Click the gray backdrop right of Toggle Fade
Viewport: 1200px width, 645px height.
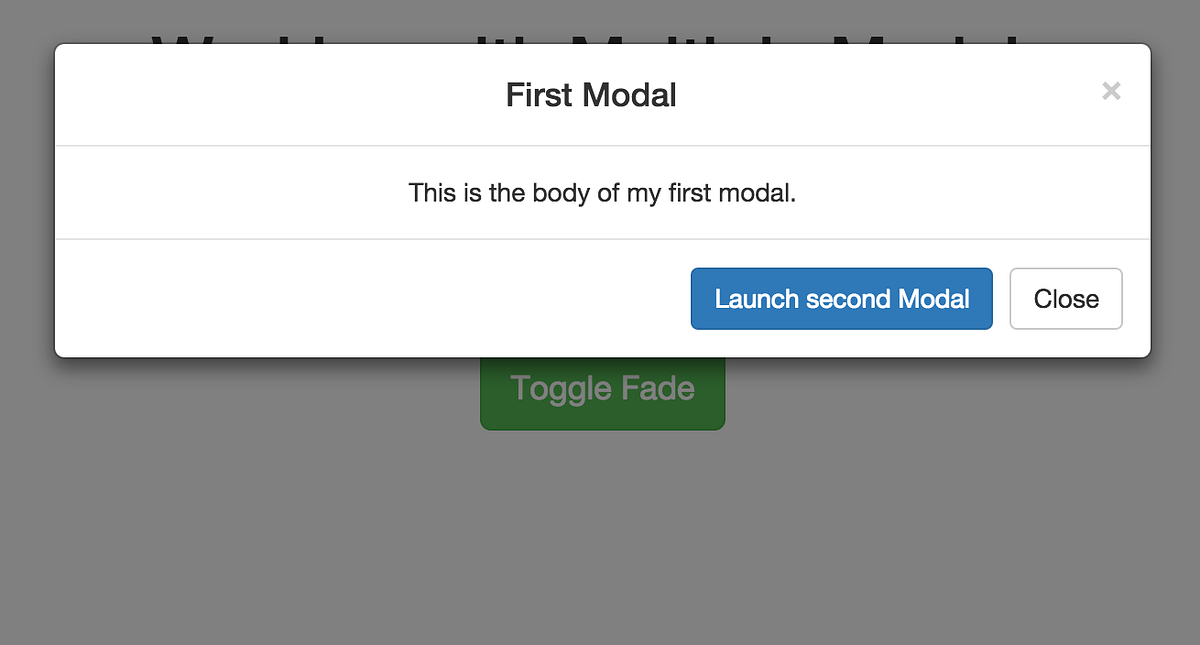962,395
